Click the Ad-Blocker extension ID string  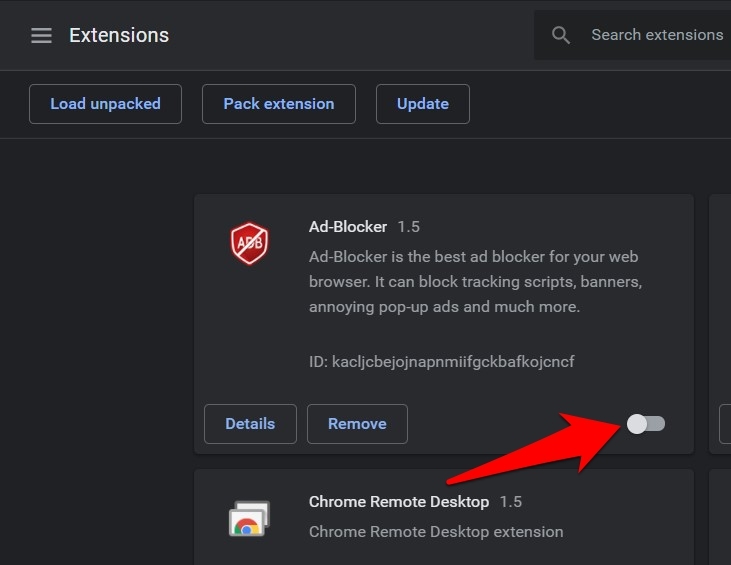click(441, 361)
